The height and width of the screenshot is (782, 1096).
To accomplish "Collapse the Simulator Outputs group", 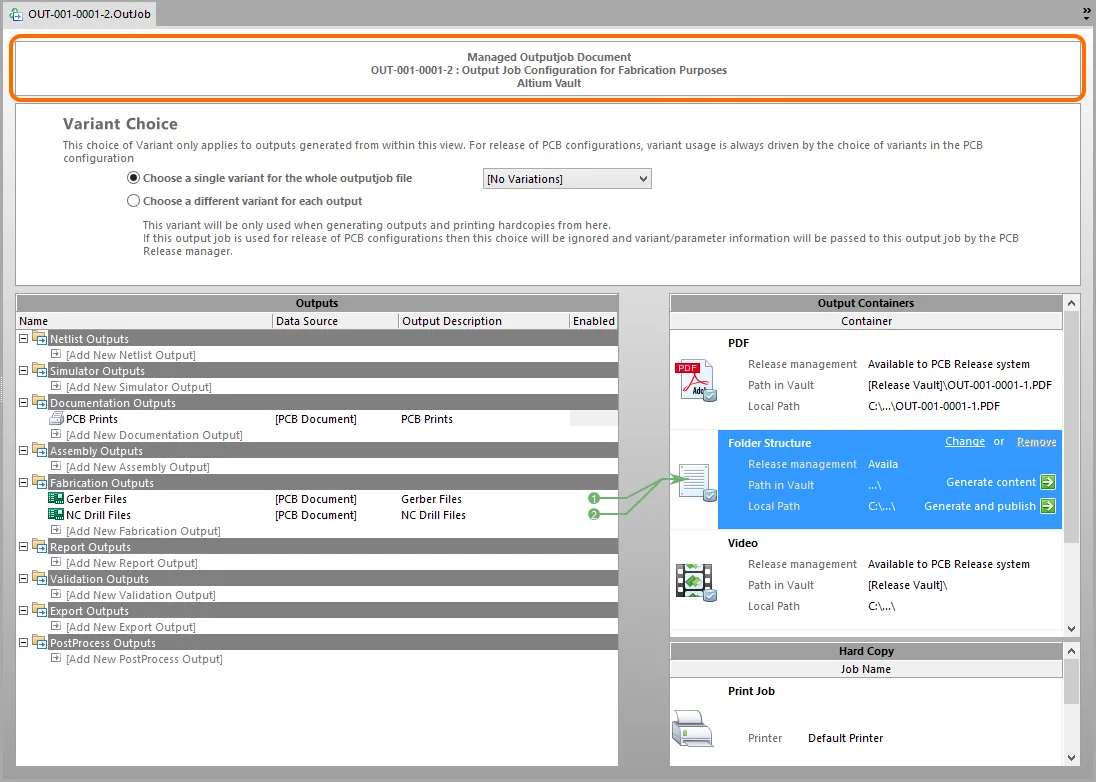I will pos(23,370).
